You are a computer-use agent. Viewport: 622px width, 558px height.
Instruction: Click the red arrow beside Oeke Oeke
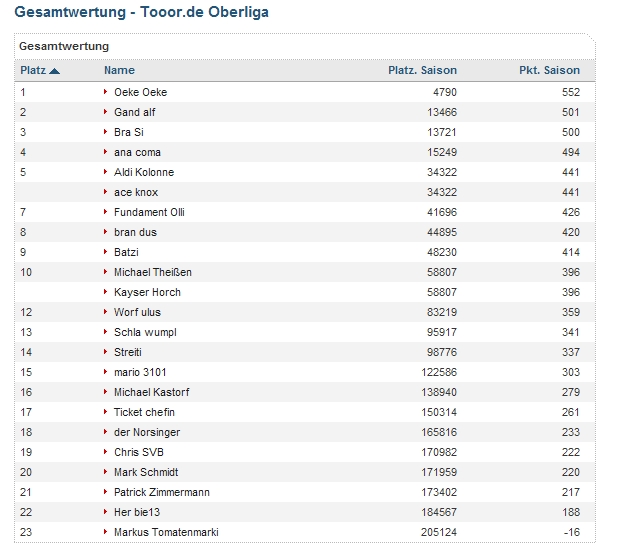[106, 92]
